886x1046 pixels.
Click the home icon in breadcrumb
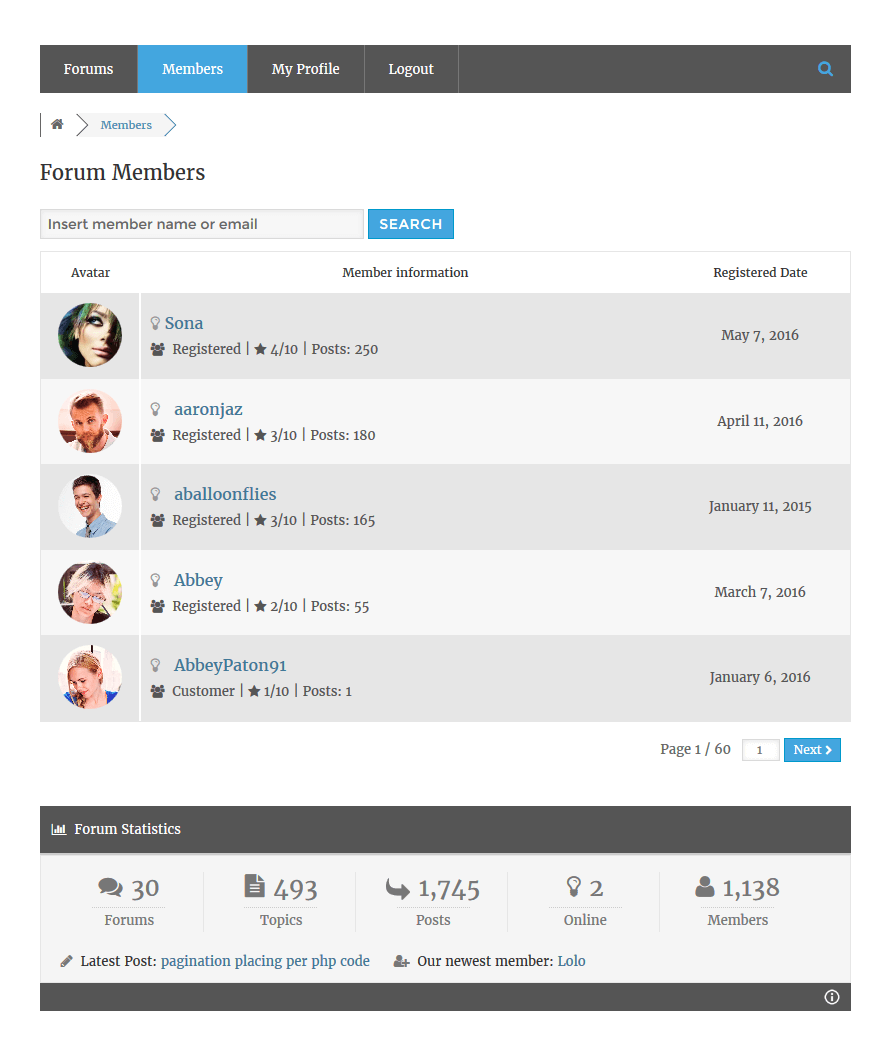click(57, 125)
